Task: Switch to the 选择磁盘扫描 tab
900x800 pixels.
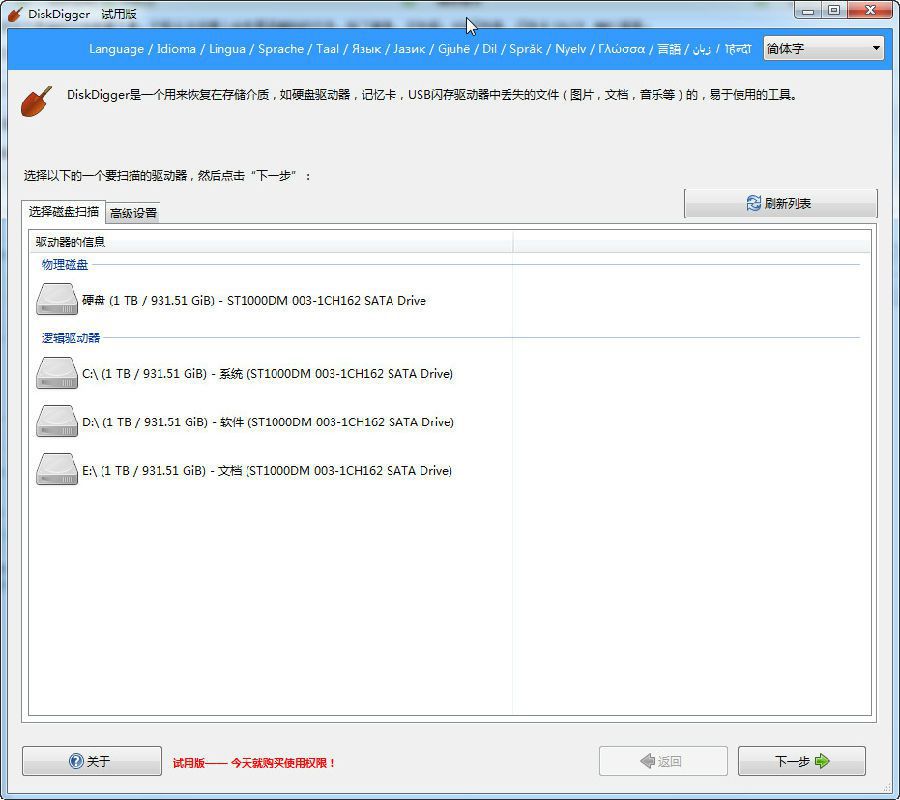Action: tap(64, 212)
